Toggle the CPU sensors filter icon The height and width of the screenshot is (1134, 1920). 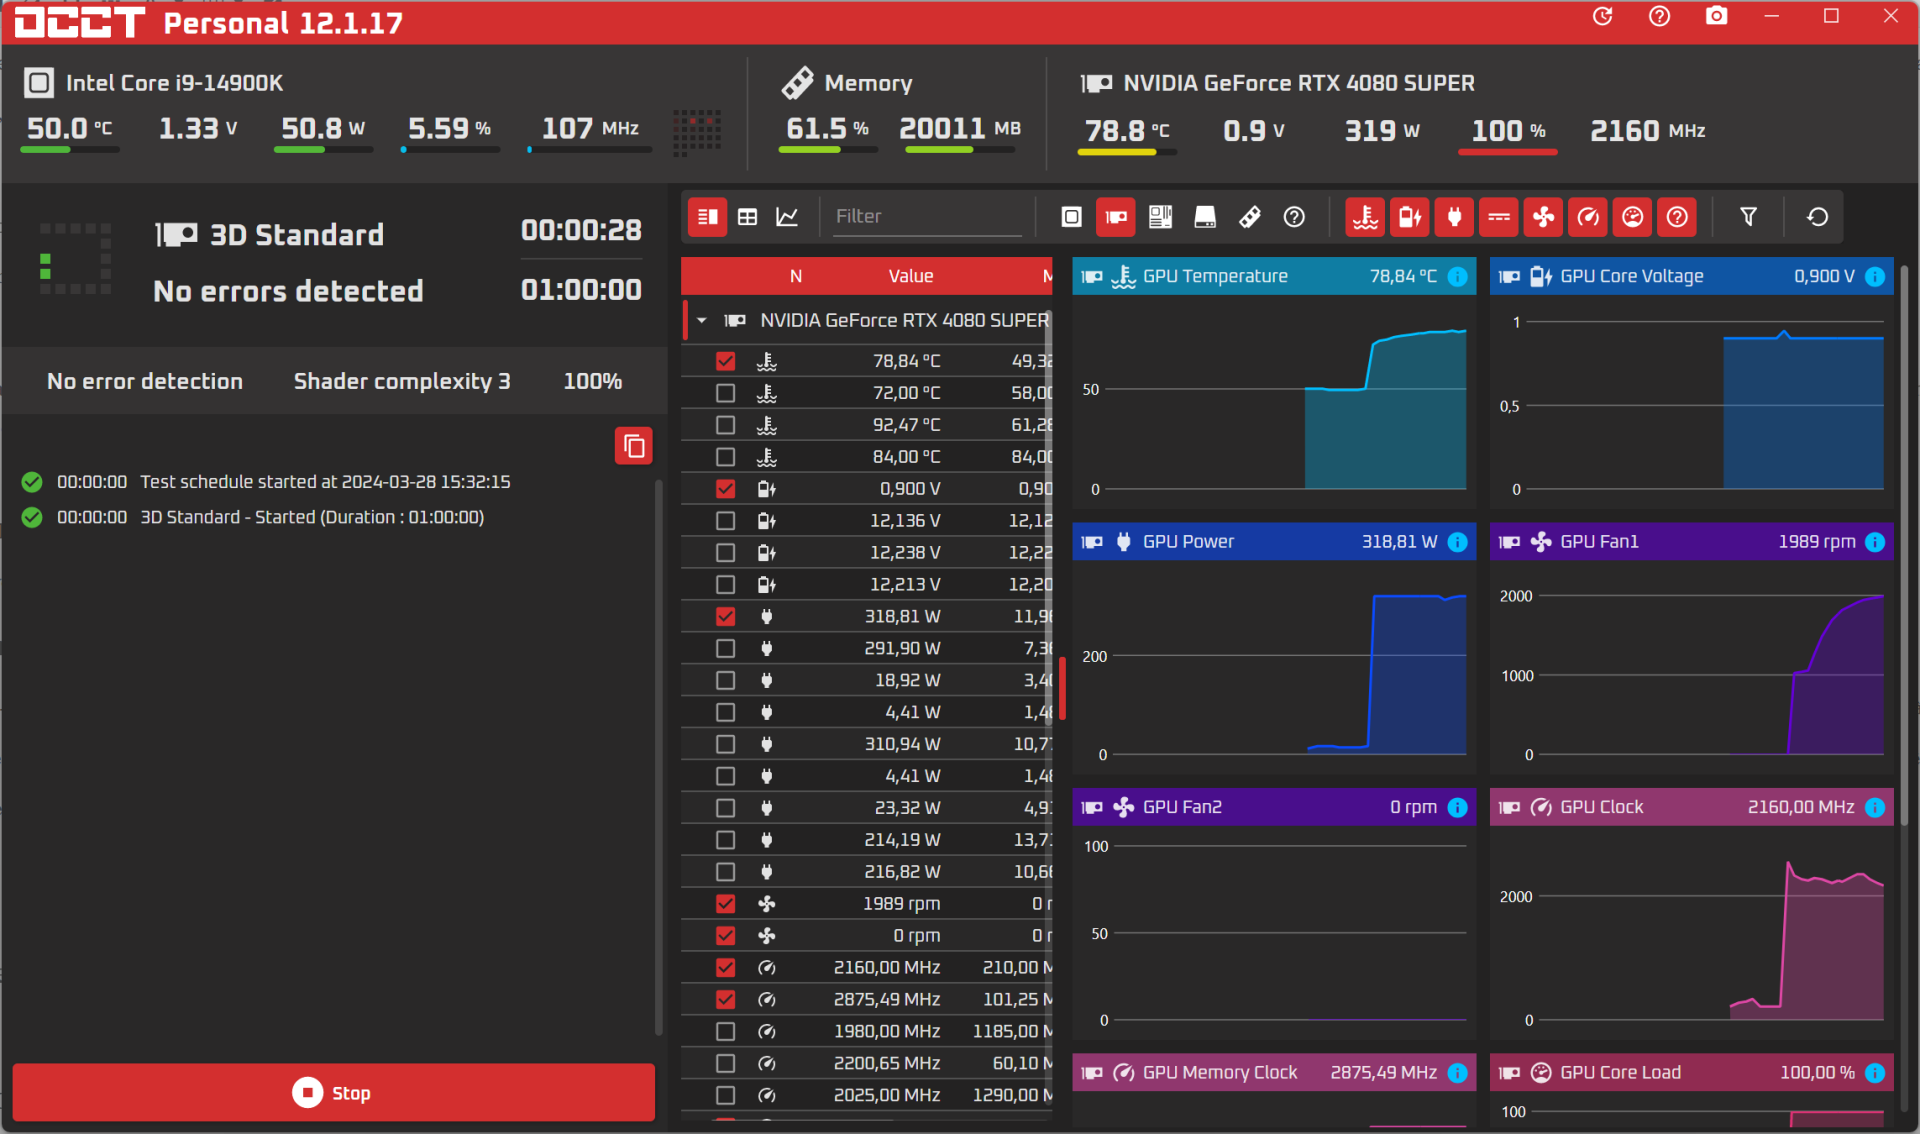coord(1071,217)
